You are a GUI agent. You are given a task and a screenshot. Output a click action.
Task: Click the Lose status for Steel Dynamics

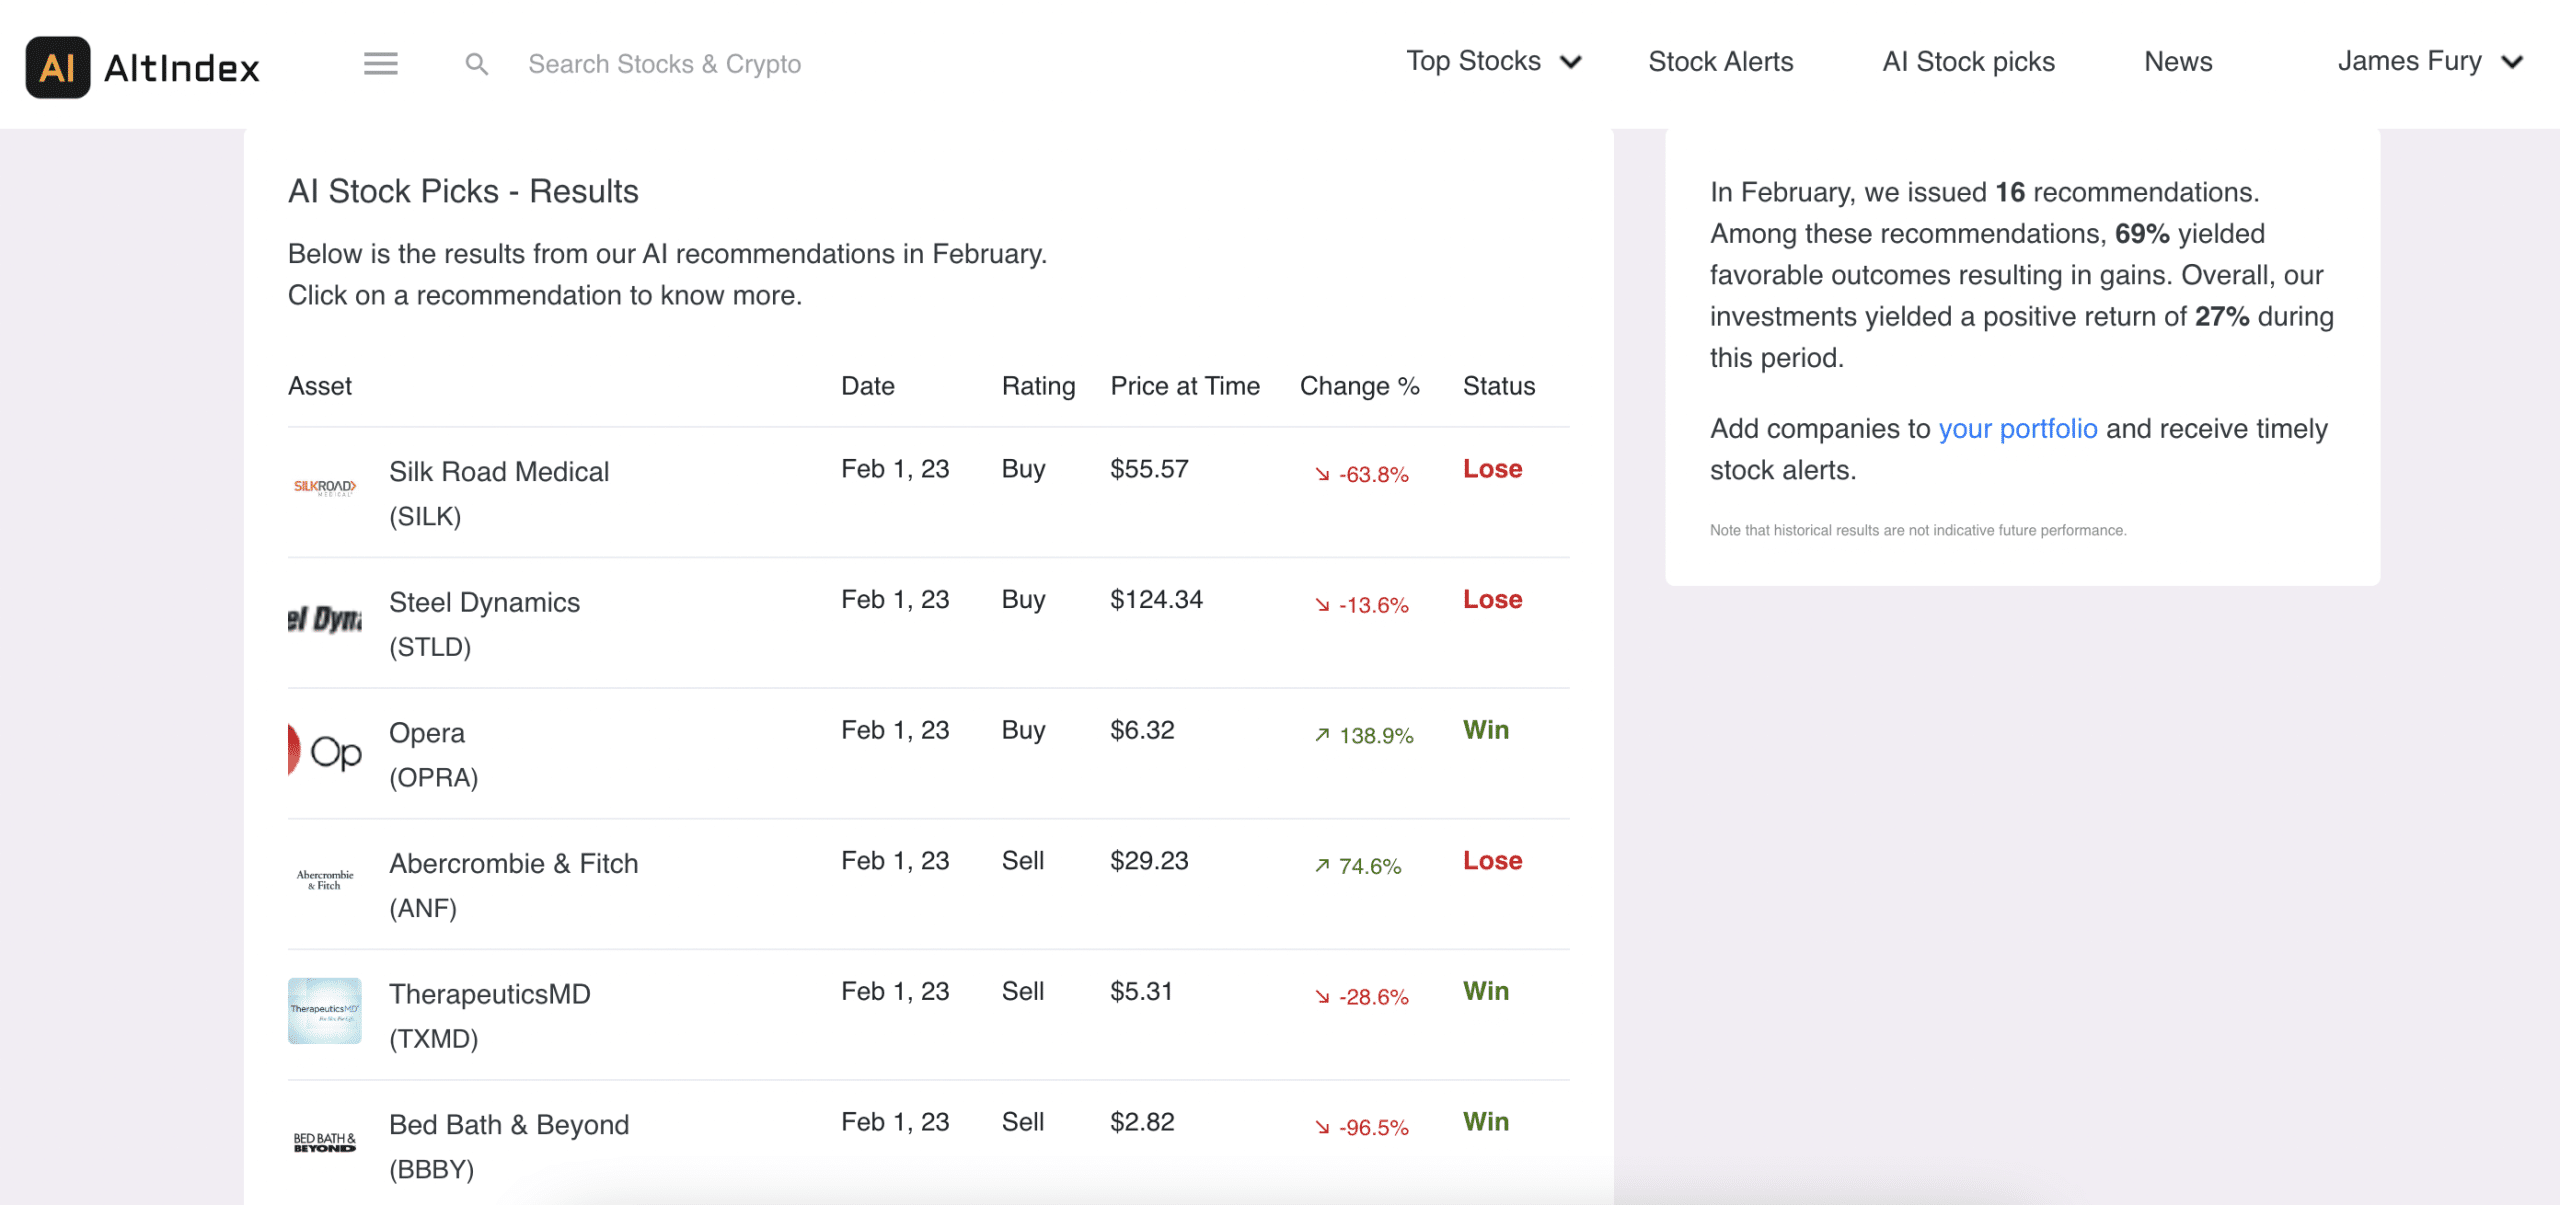(1492, 600)
